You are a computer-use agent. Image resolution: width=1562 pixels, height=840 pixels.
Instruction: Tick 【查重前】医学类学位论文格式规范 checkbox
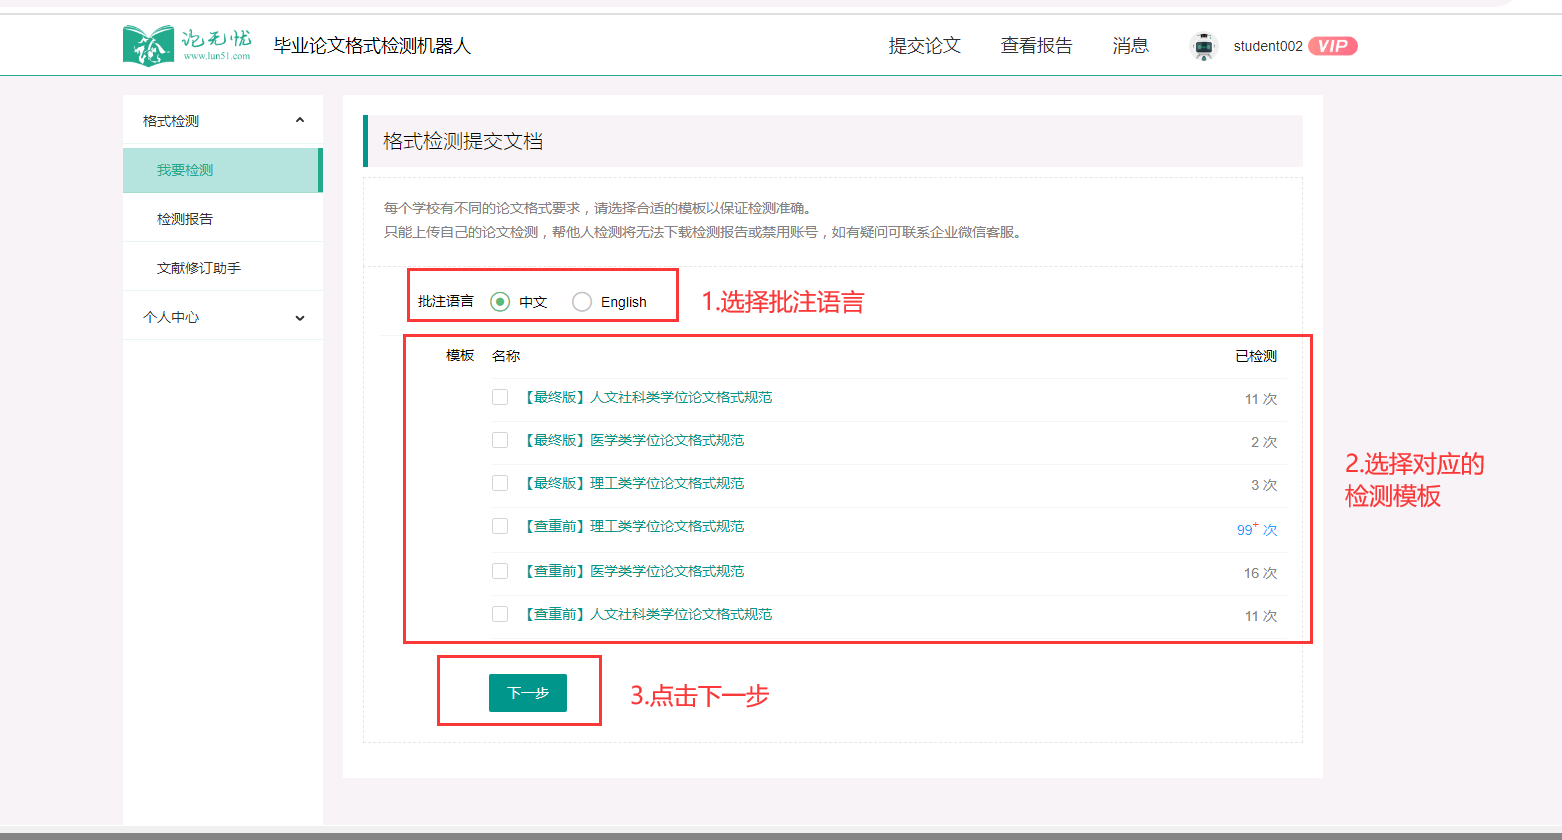(x=500, y=572)
